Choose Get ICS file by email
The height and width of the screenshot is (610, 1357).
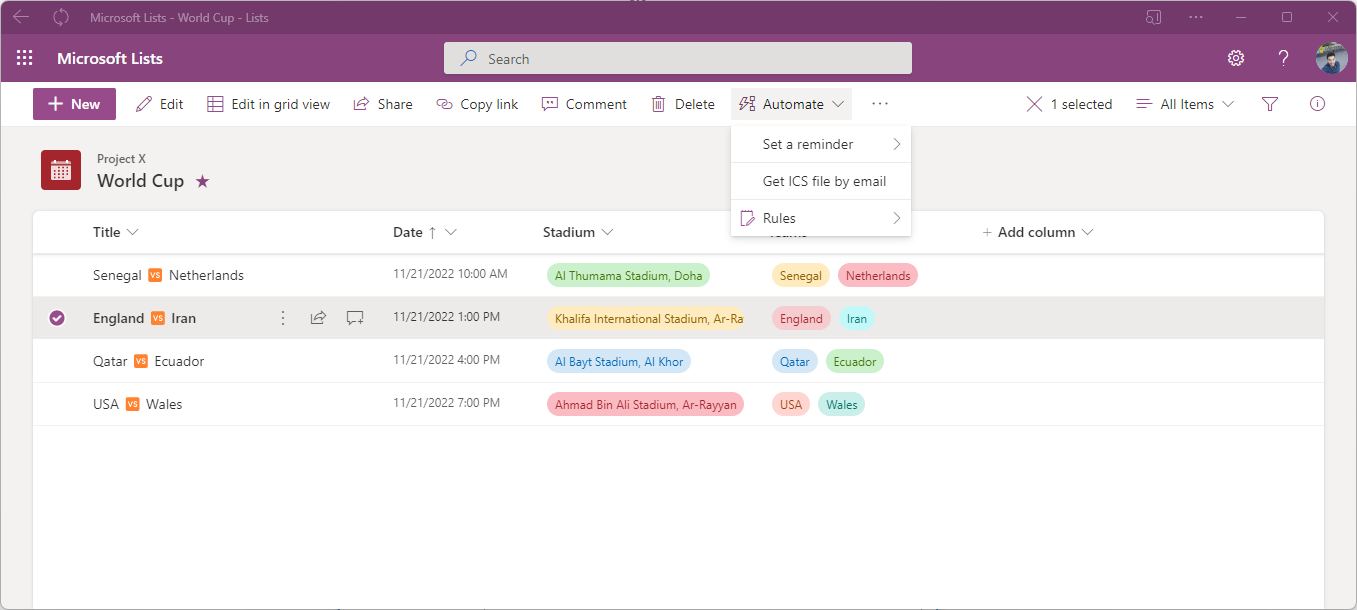(x=824, y=181)
